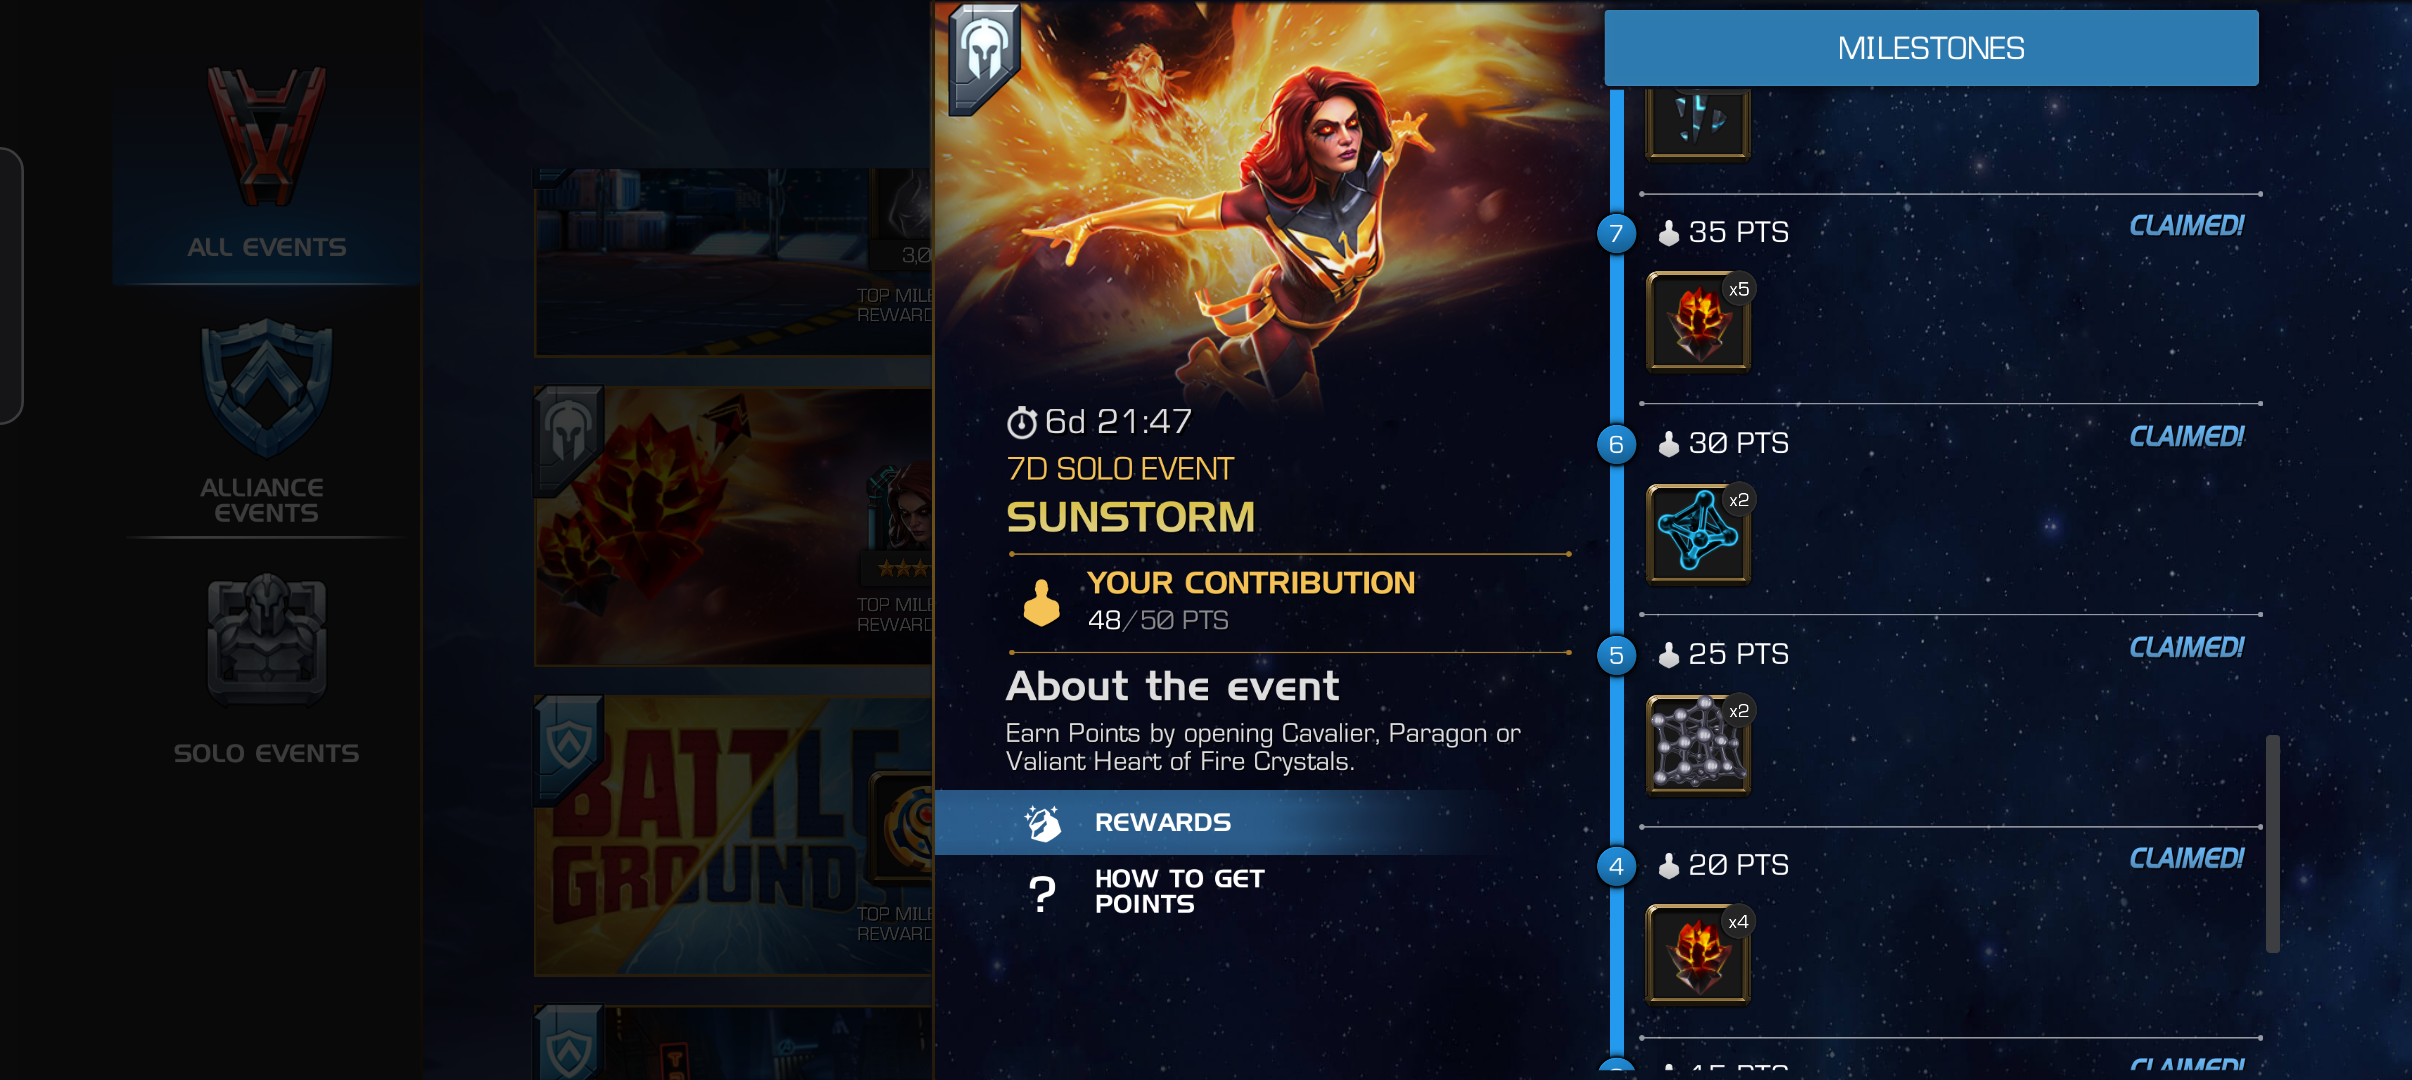Tap the x5 fire crystal reward icon
Image resolution: width=2412 pixels, height=1080 pixels.
click(1698, 321)
